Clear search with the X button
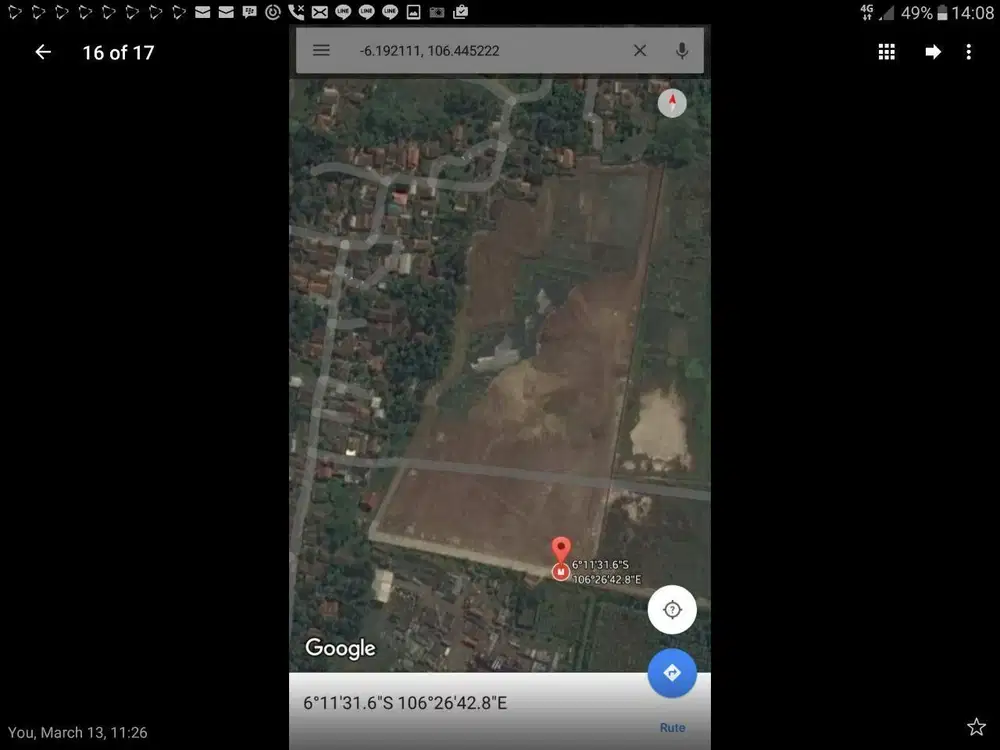The width and height of the screenshot is (1000, 750). (x=640, y=50)
